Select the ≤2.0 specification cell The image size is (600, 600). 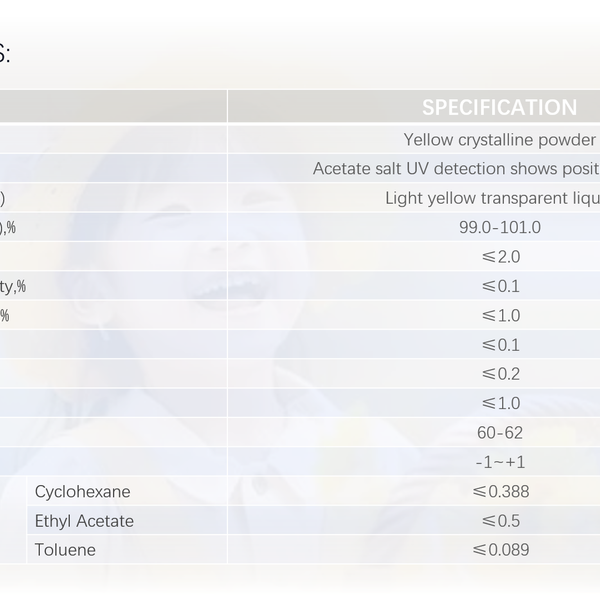click(501, 257)
